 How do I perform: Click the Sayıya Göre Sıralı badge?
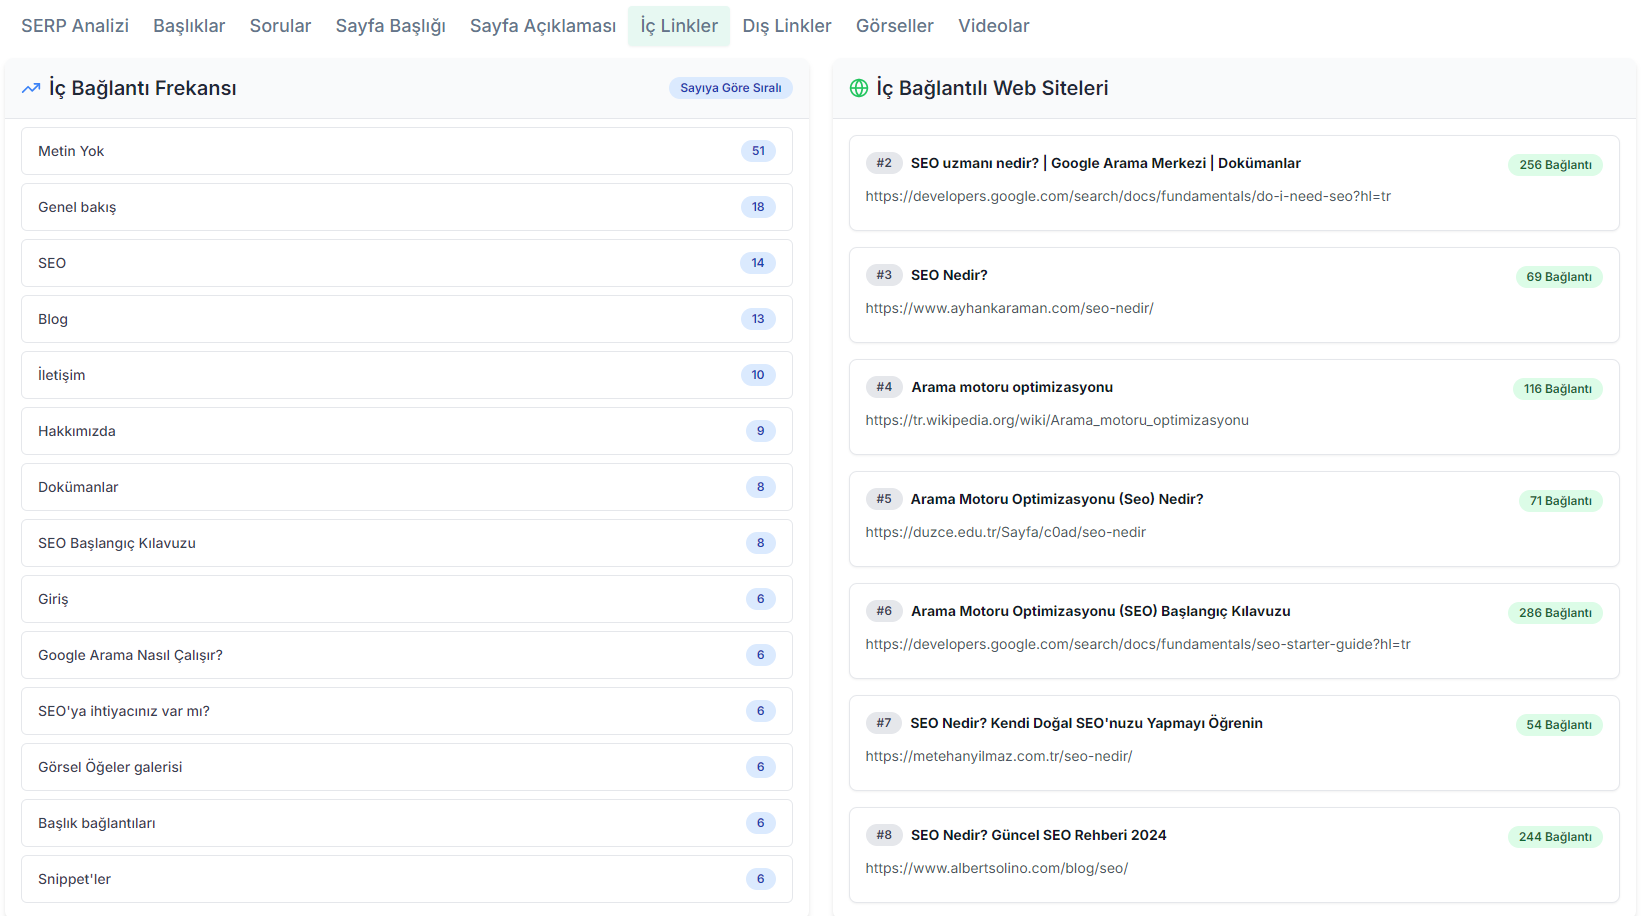tap(730, 88)
